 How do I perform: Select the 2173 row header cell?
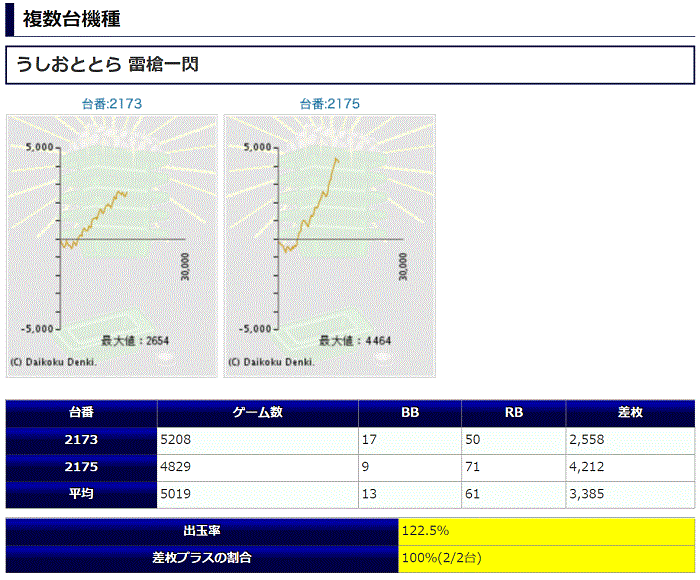(x=82, y=440)
